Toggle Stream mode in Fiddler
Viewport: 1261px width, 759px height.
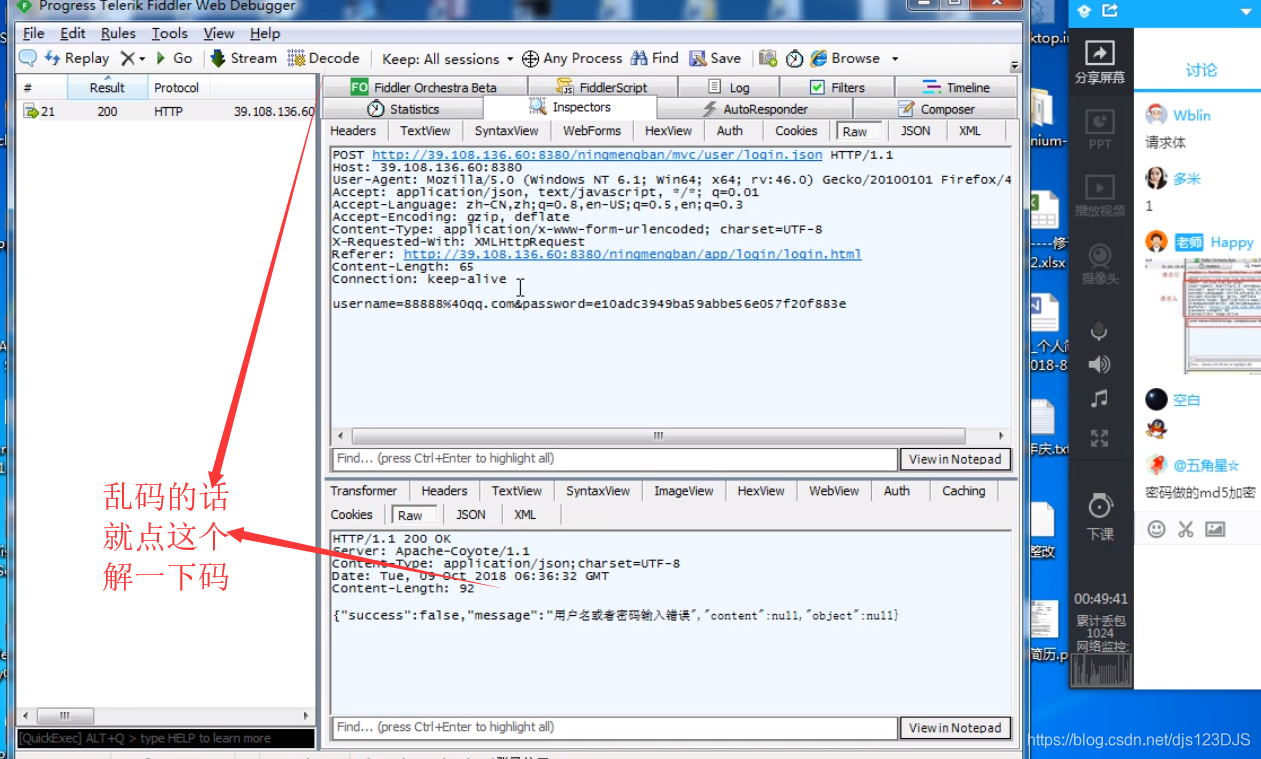[x=243, y=58]
